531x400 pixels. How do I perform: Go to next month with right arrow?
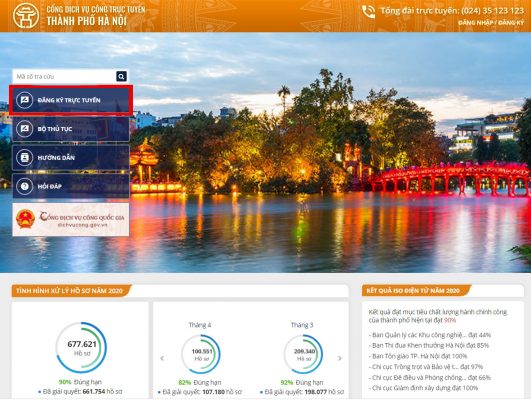[340, 358]
